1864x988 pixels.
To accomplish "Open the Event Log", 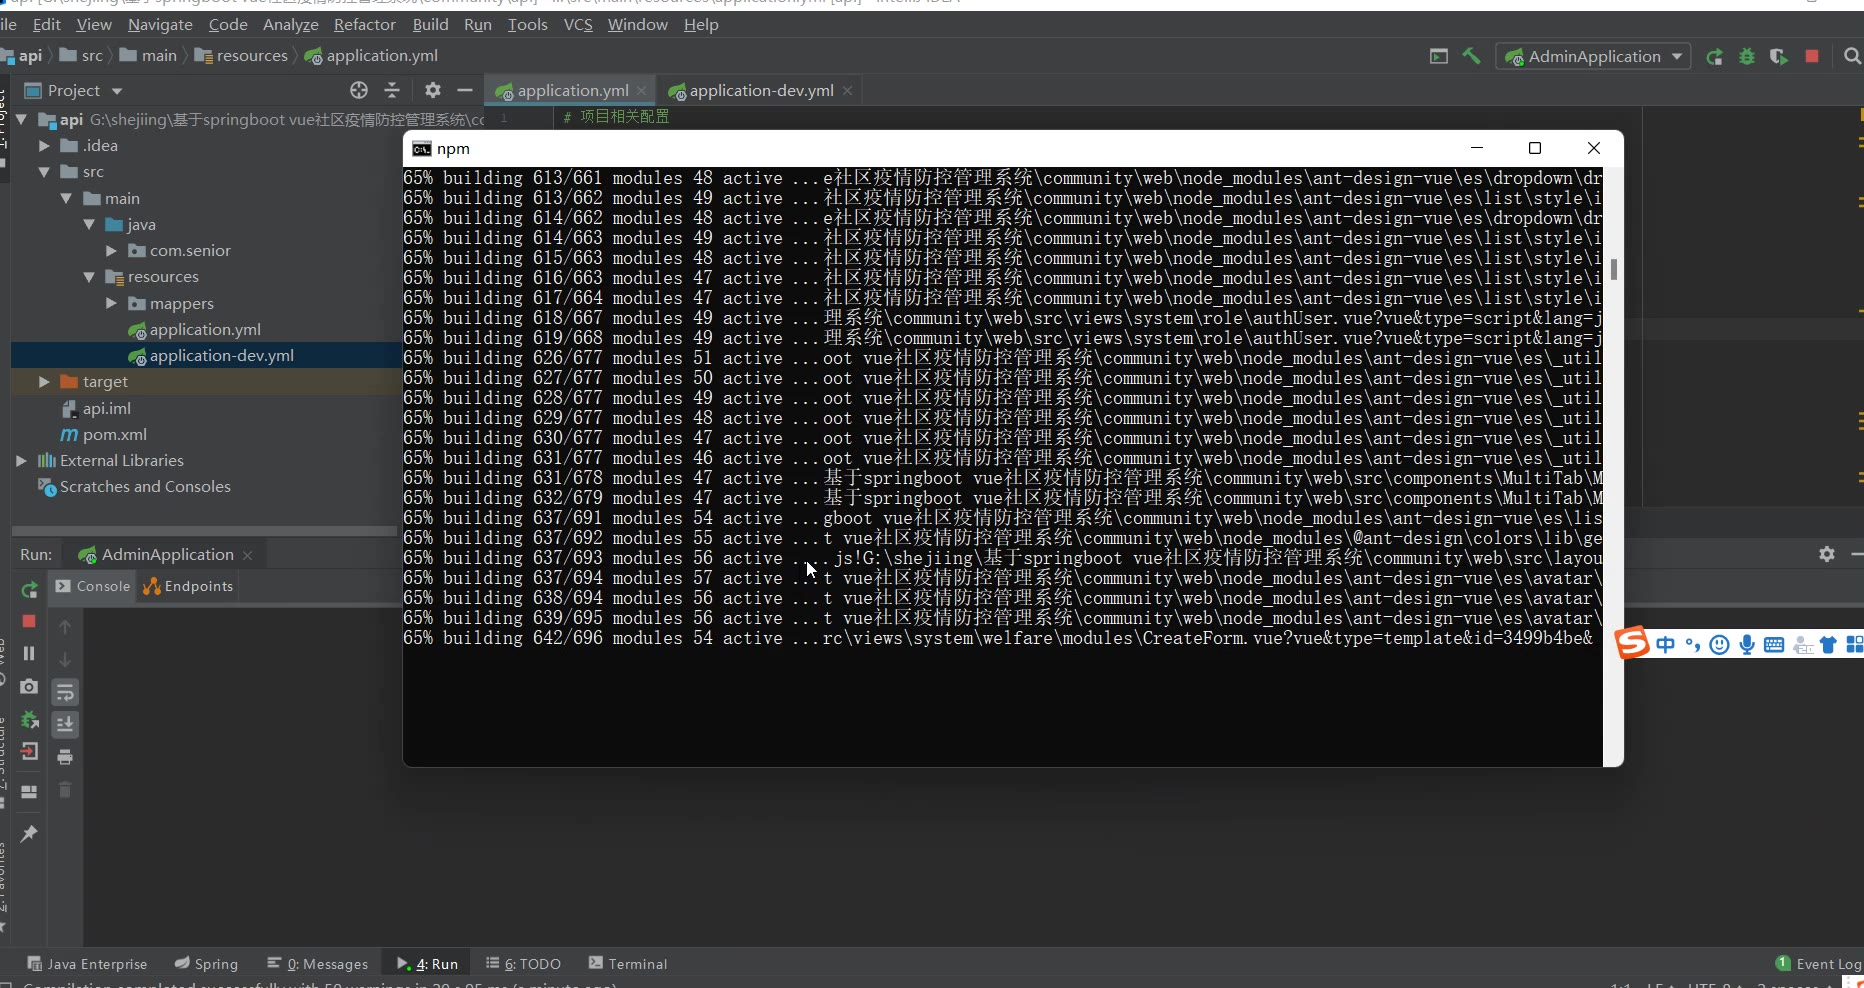I will [1819, 963].
